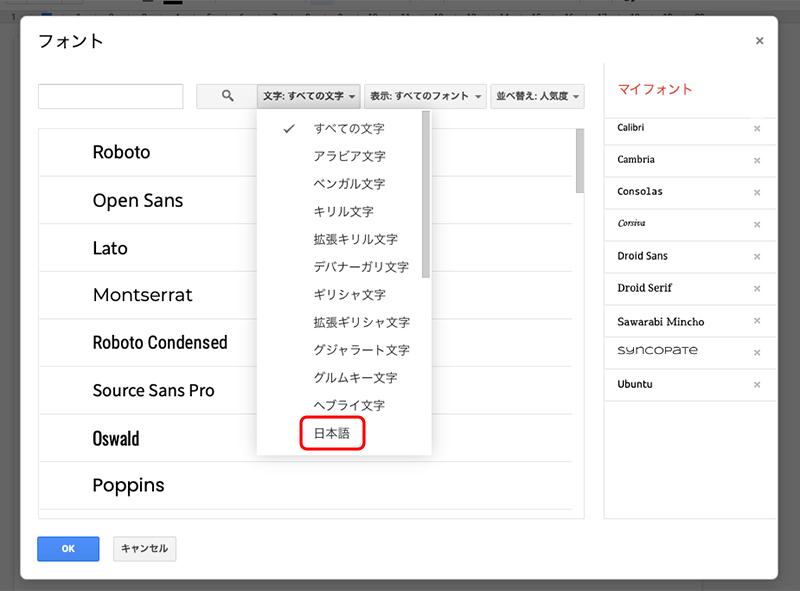The image size is (800, 591).
Task: Remove Corsiva from My Fonts
Action: (757, 225)
